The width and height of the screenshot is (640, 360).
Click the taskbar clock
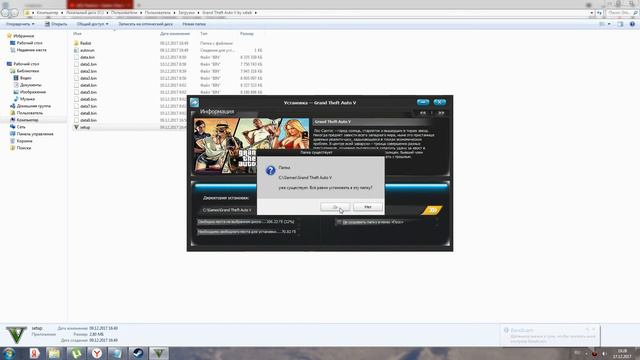622,353
